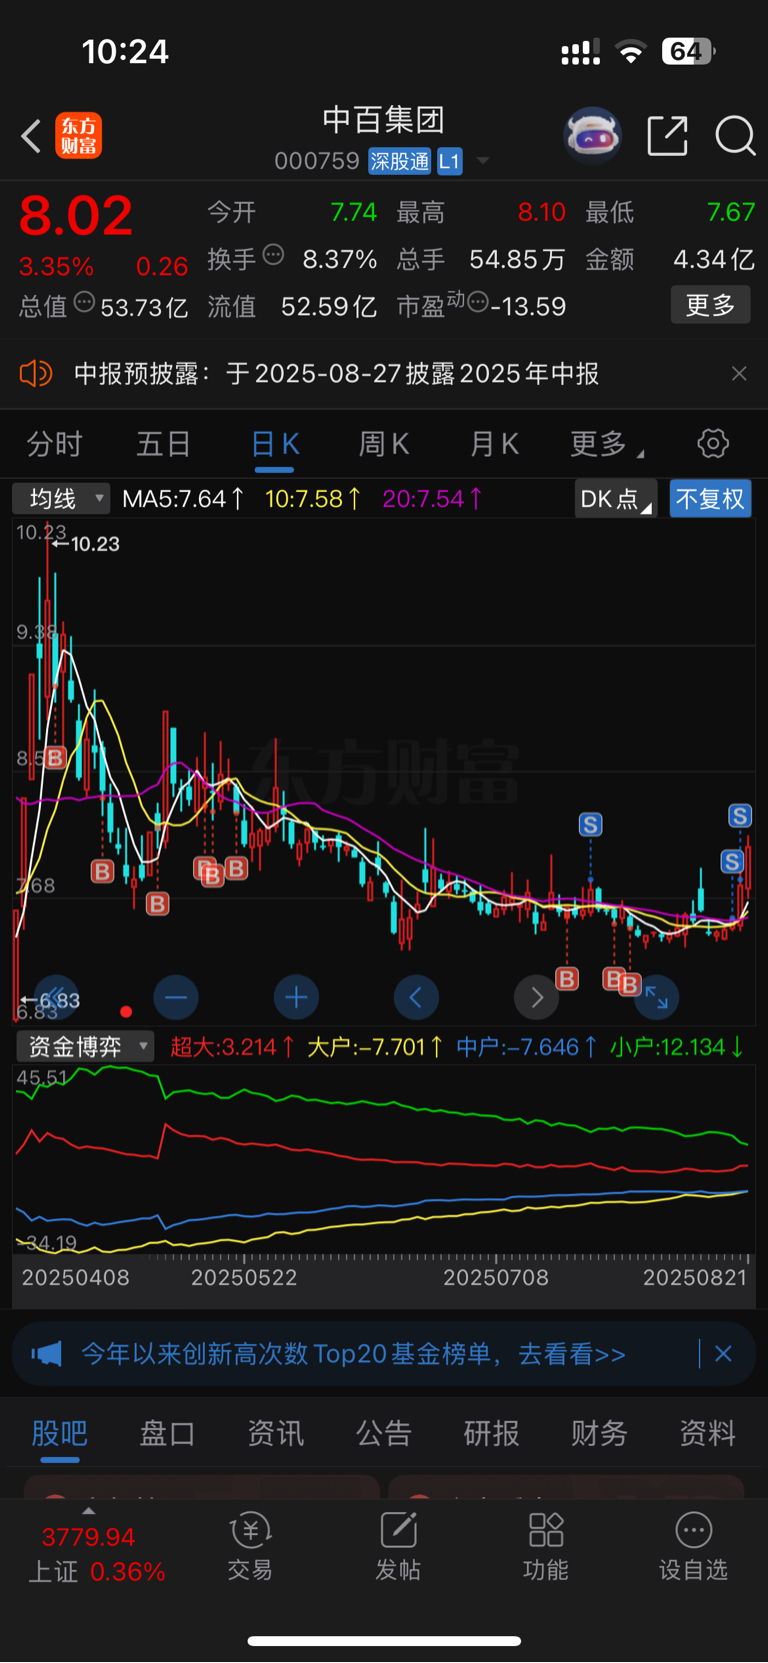The height and width of the screenshot is (1663, 768).
Task: Shift chart right with arrow button
Action: (x=536, y=997)
